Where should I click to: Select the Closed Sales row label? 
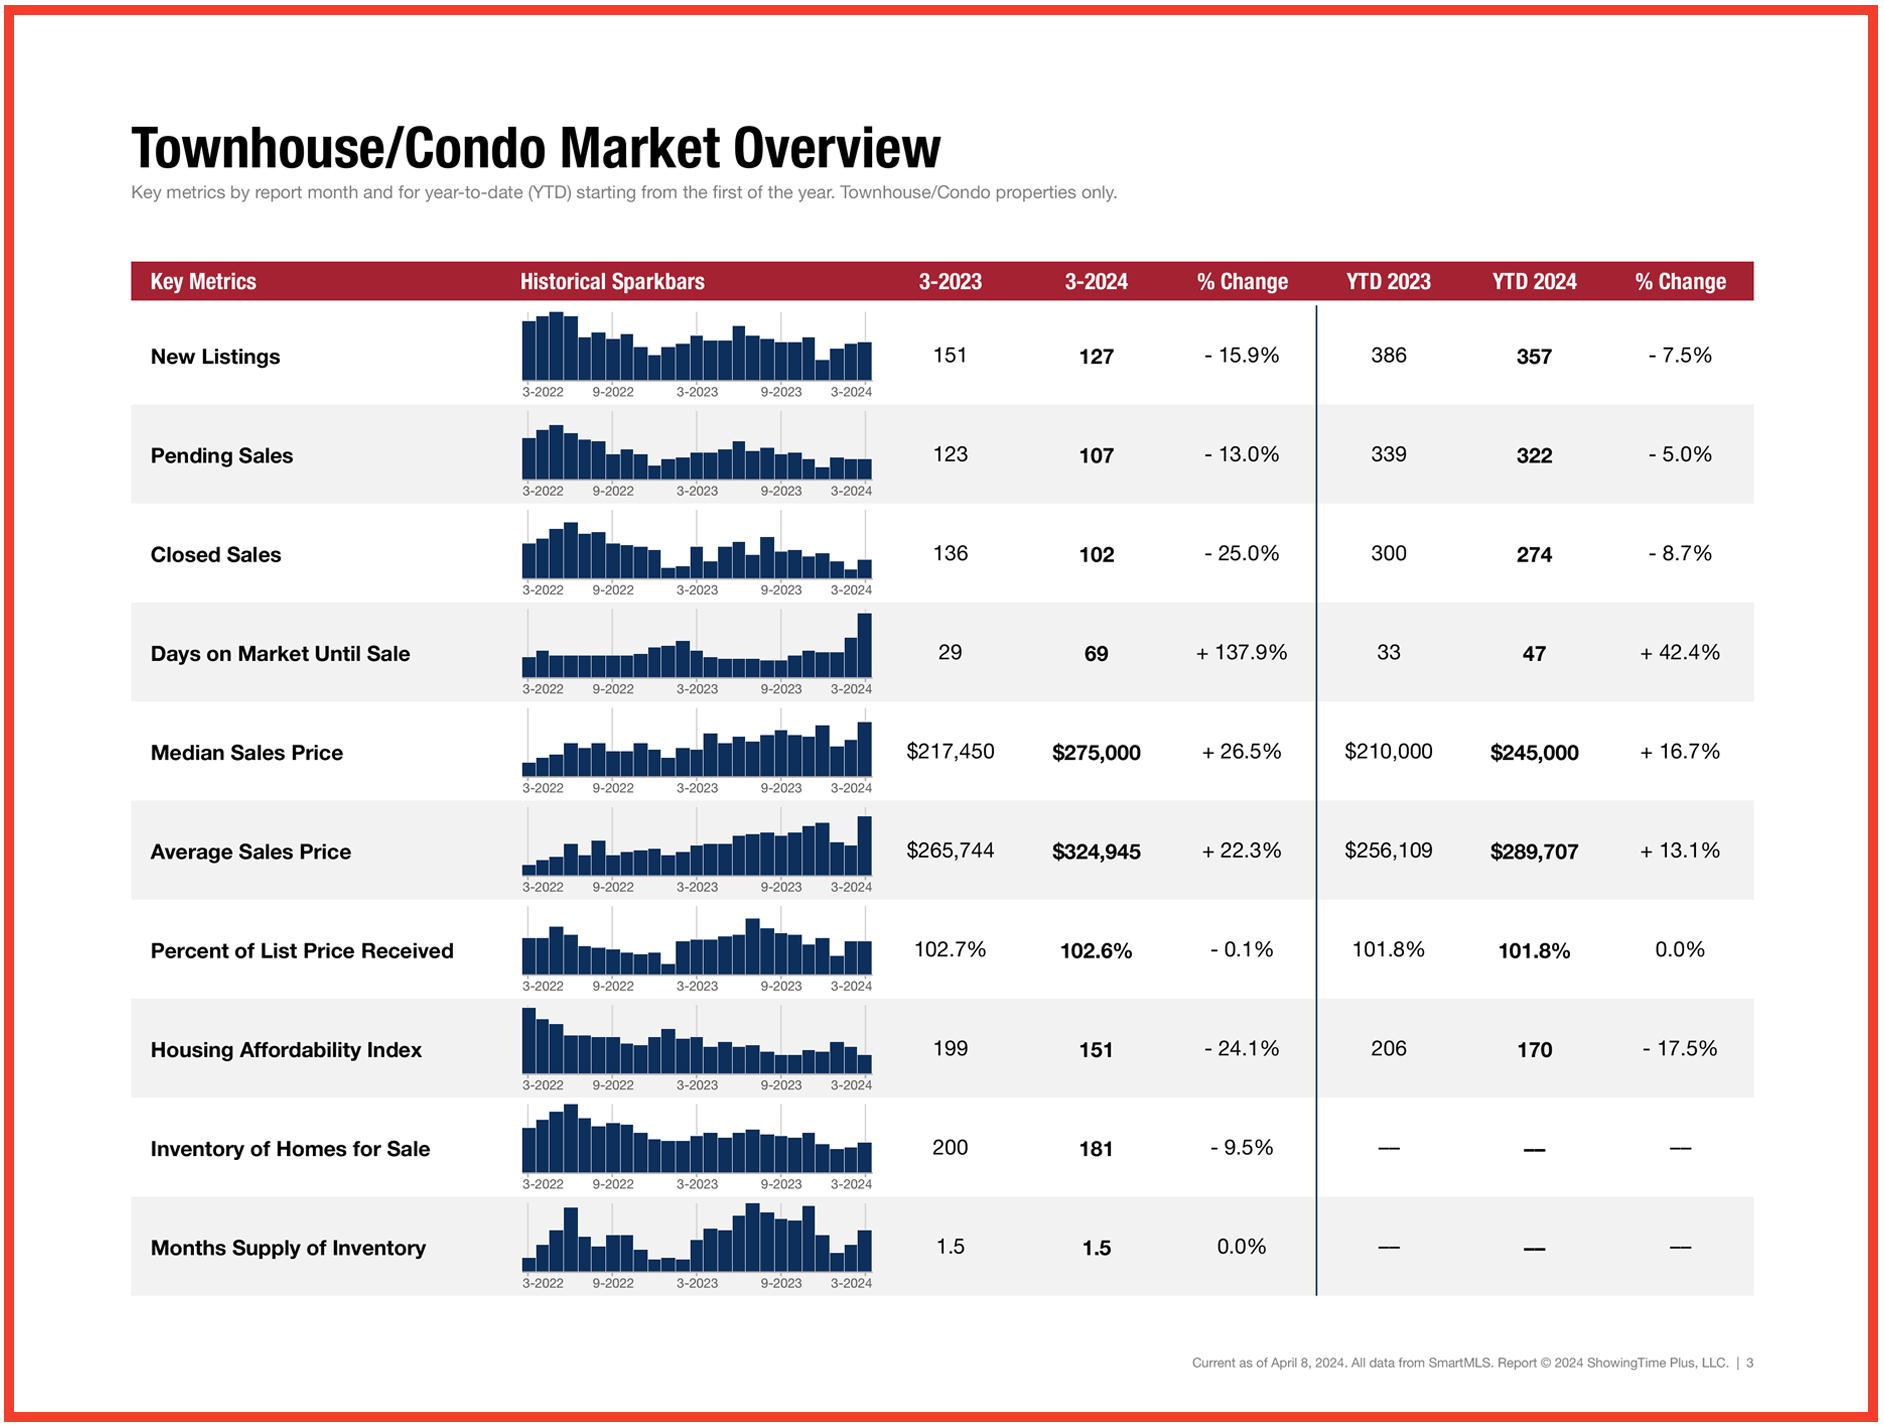point(216,554)
